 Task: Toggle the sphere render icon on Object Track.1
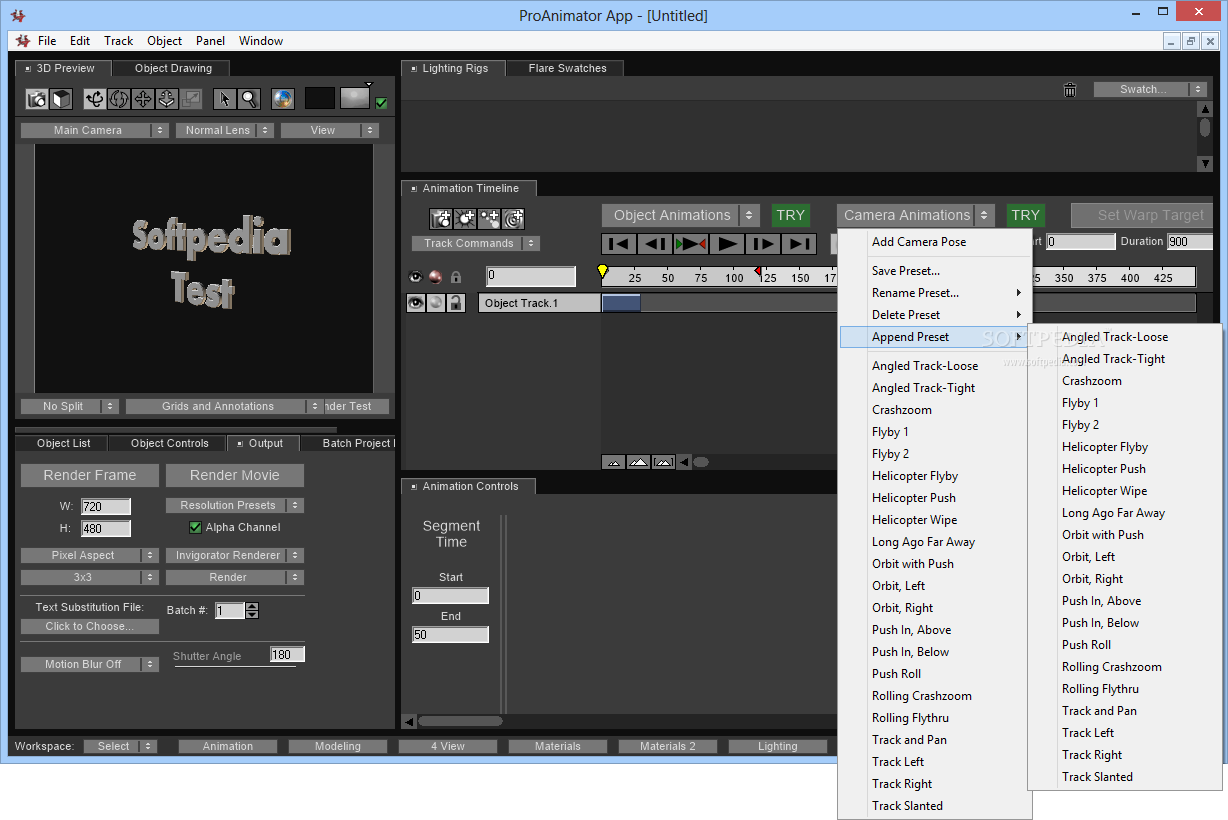point(436,303)
